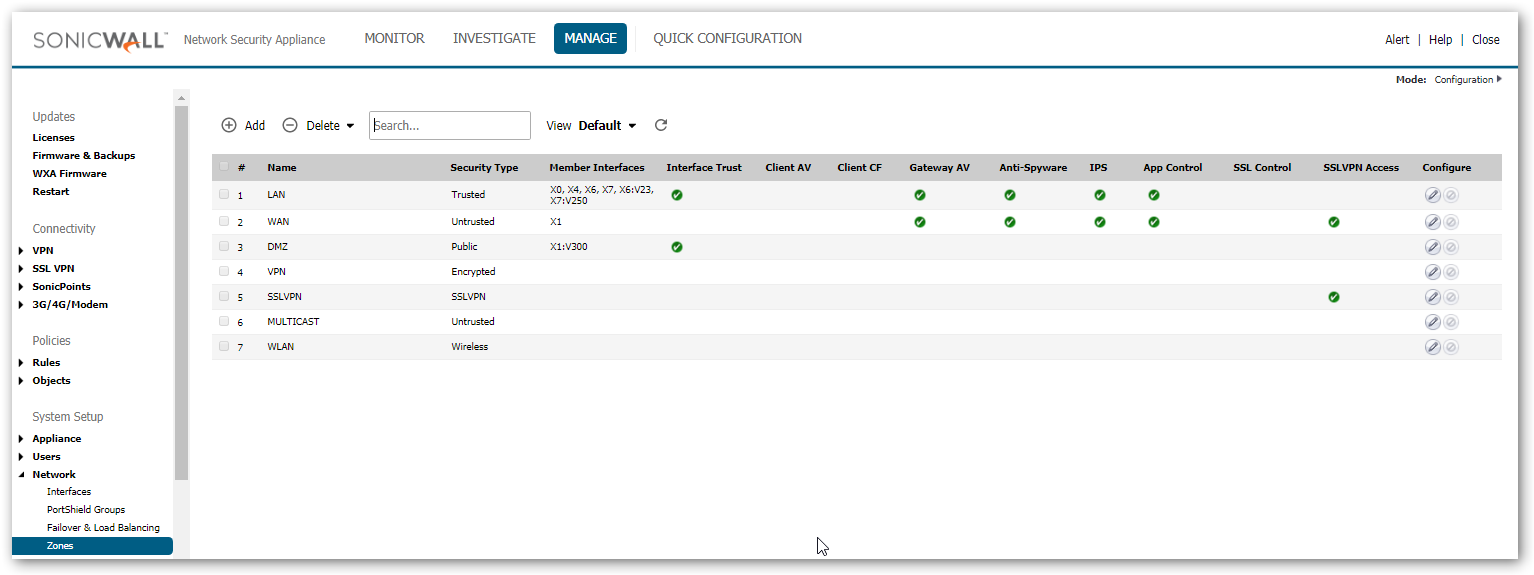Edit the WAN zone via pencil icon
Image resolution: width=1534 pixels, height=575 pixels.
point(1432,222)
